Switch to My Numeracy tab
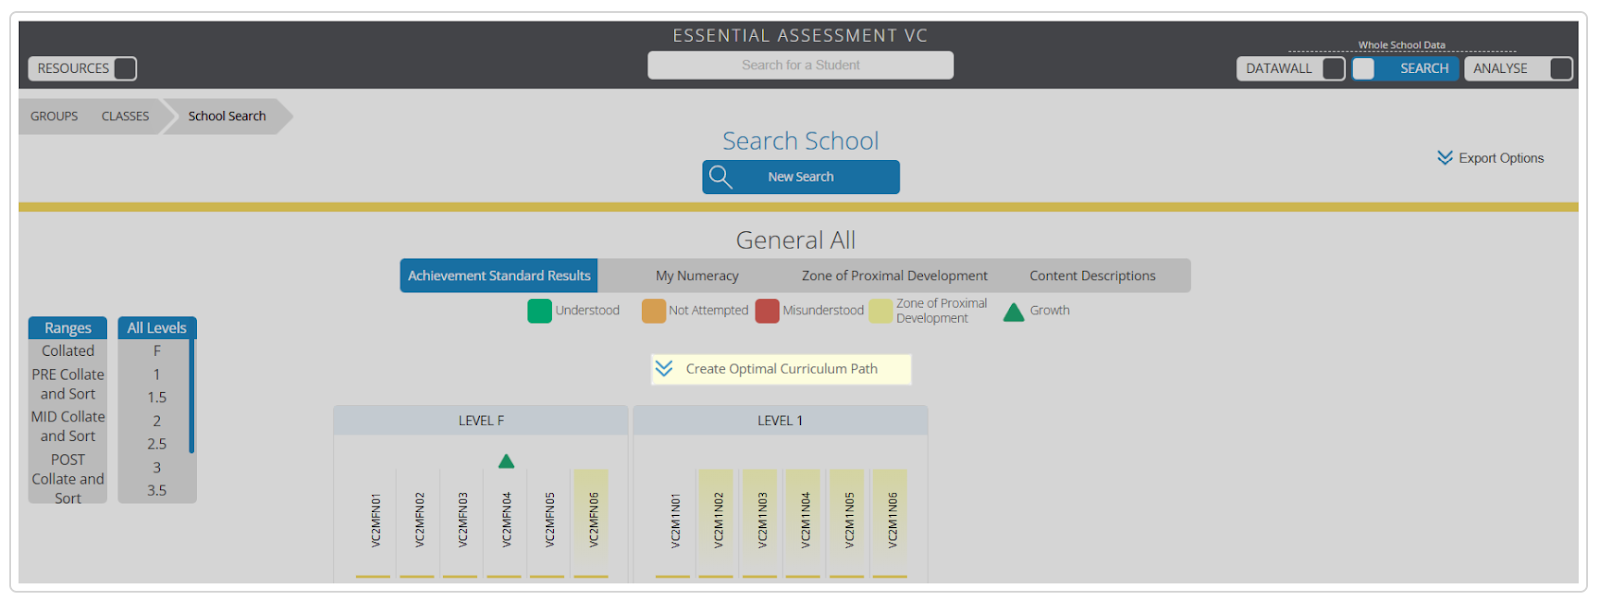This screenshot has width=1600, height=601. pyautogui.click(x=697, y=276)
